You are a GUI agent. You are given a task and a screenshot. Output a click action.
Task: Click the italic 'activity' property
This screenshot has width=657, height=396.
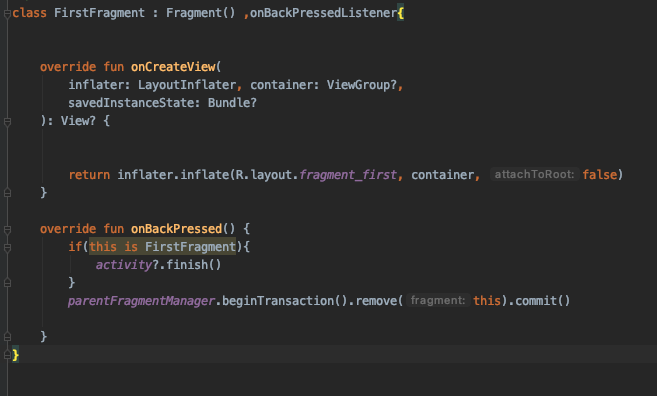tap(124, 264)
